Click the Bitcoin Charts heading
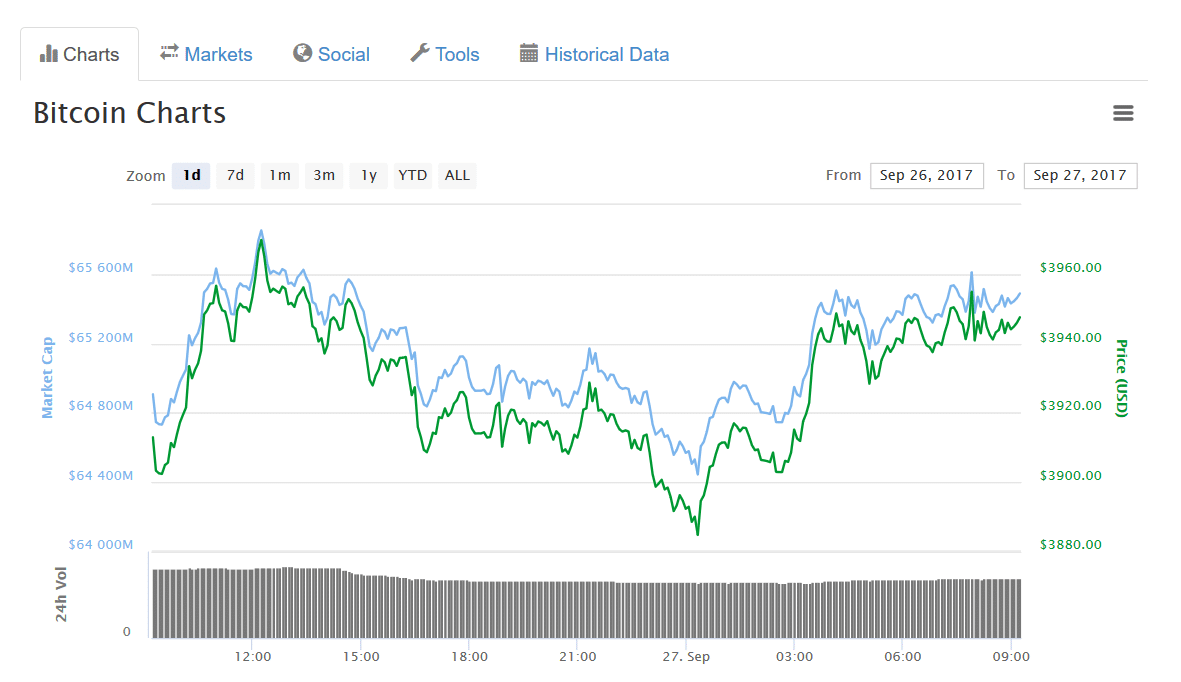The height and width of the screenshot is (682, 1181). coord(130,113)
